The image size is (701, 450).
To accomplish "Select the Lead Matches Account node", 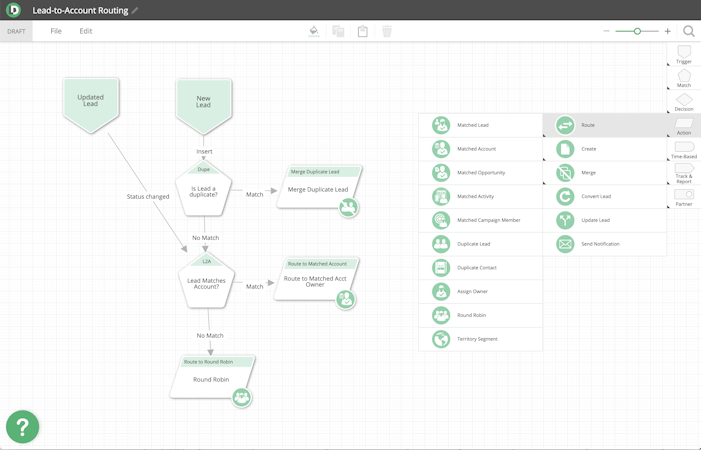I will [206, 281].
